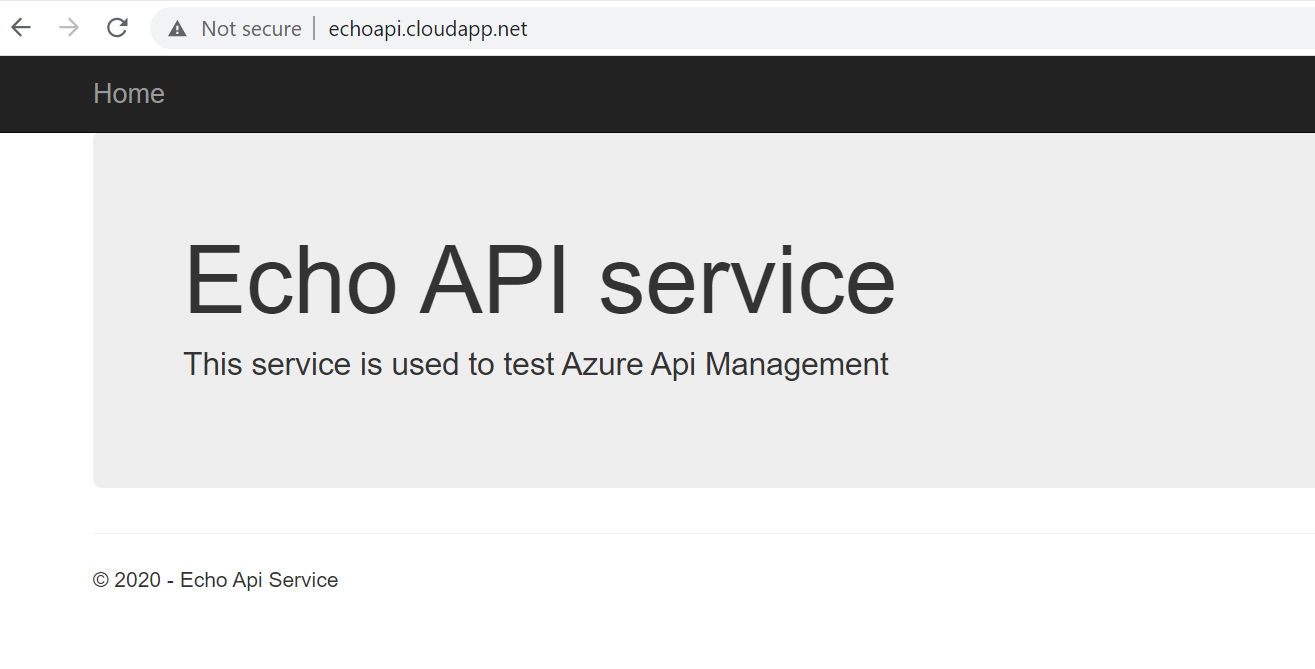Image resolution: width=1315 pixels, height=669 pixels.
Task: Reload the current page
Action: [x=117, y=28]
